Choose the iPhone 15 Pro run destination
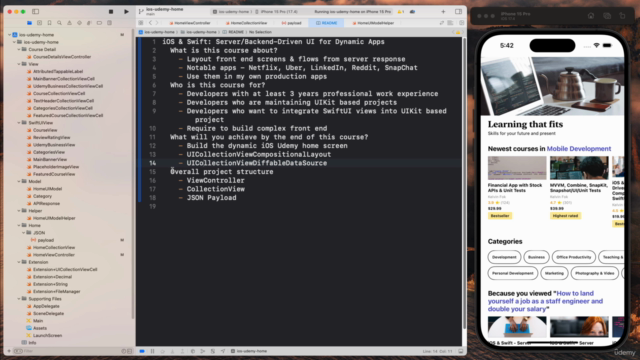Image resolution: width=640 pixels, height=360 pixels. tap(277, 12)
